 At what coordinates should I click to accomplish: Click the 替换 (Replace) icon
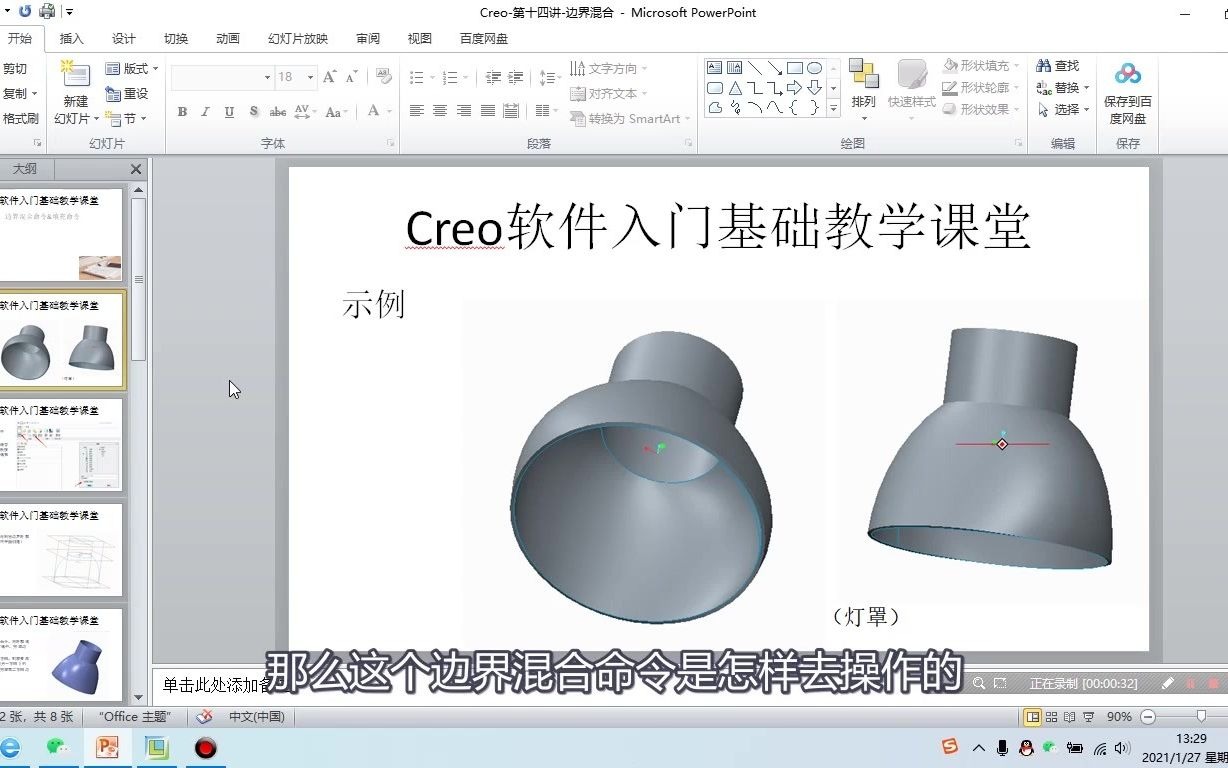click(x=1059, y=87)
